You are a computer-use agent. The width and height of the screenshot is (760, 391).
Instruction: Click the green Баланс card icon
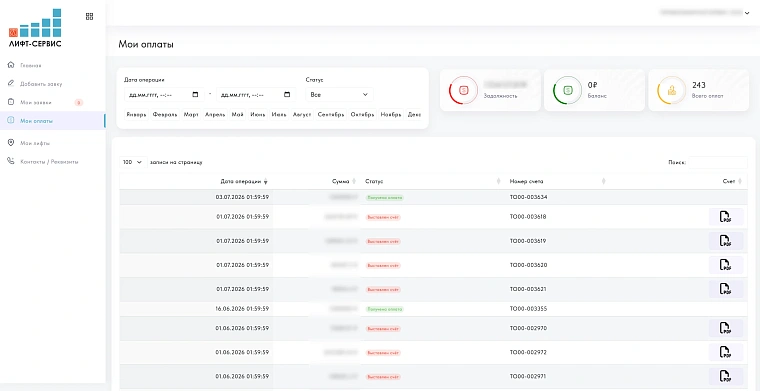point(567,90)
